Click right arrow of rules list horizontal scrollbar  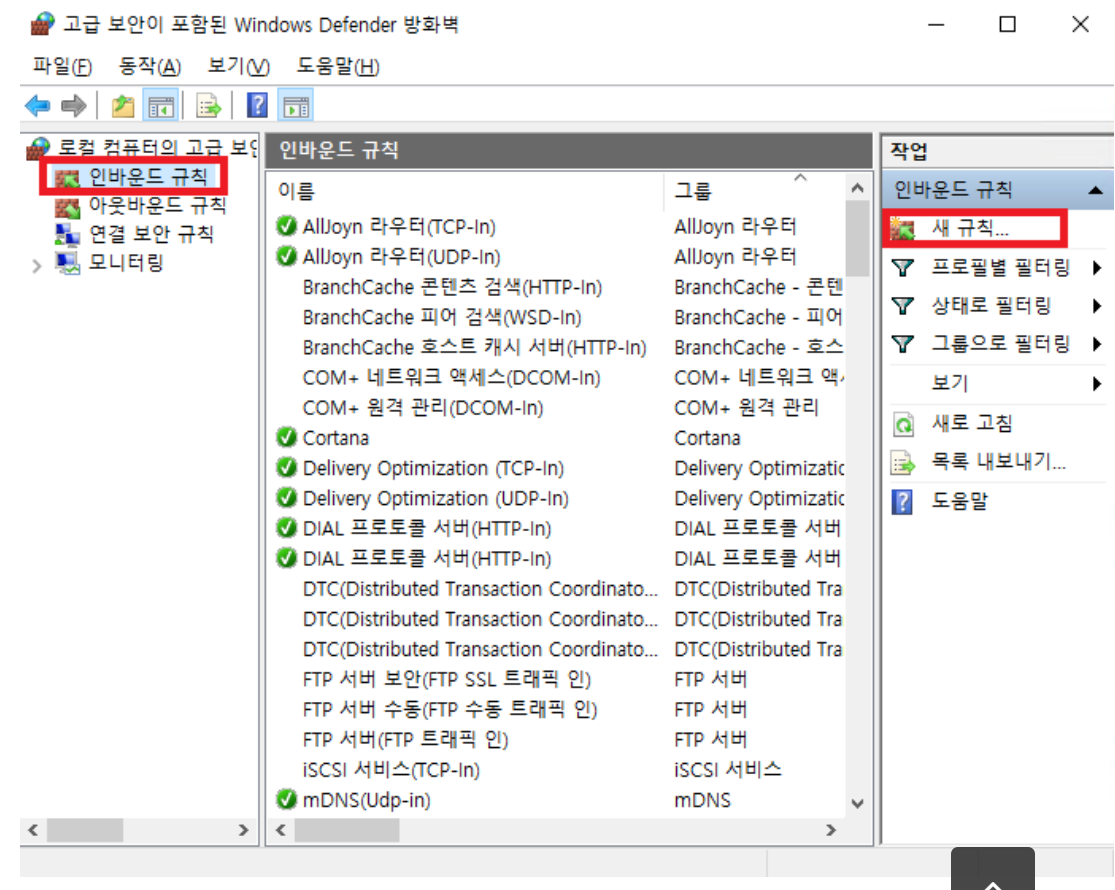click(831, 830)
